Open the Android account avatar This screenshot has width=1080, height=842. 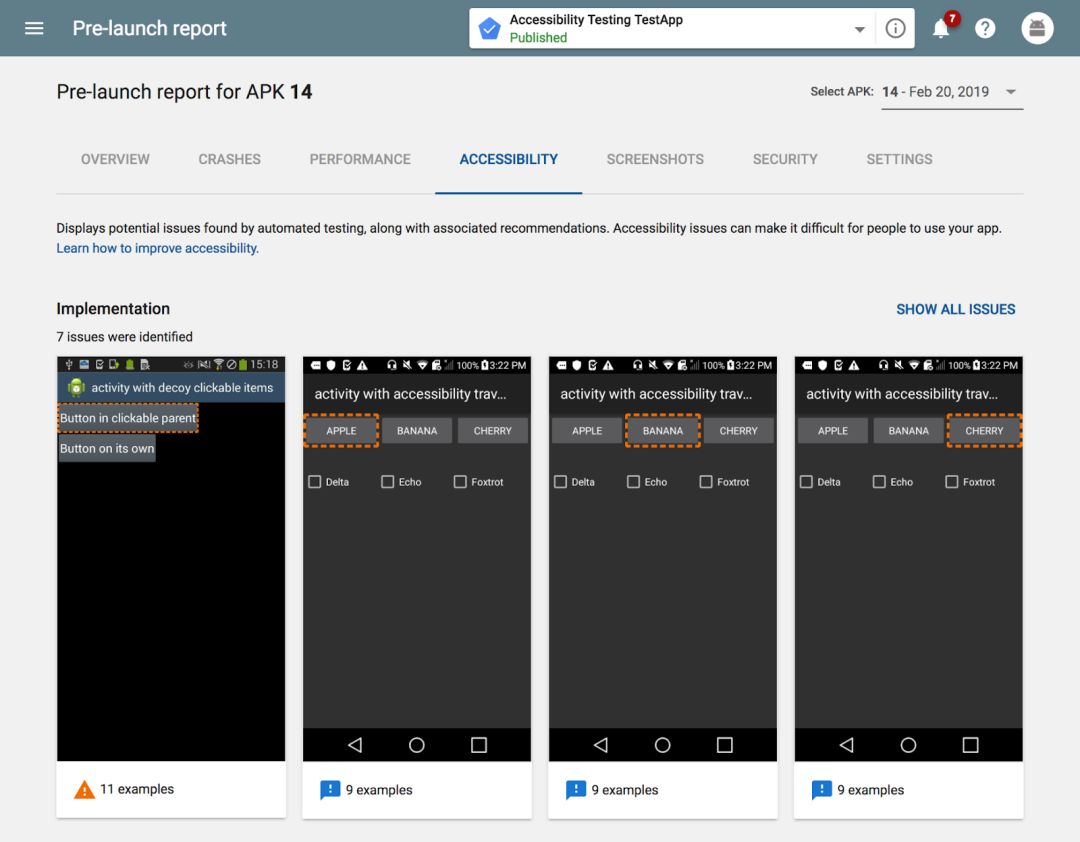pyautogui.click(x=1037, y=29)
